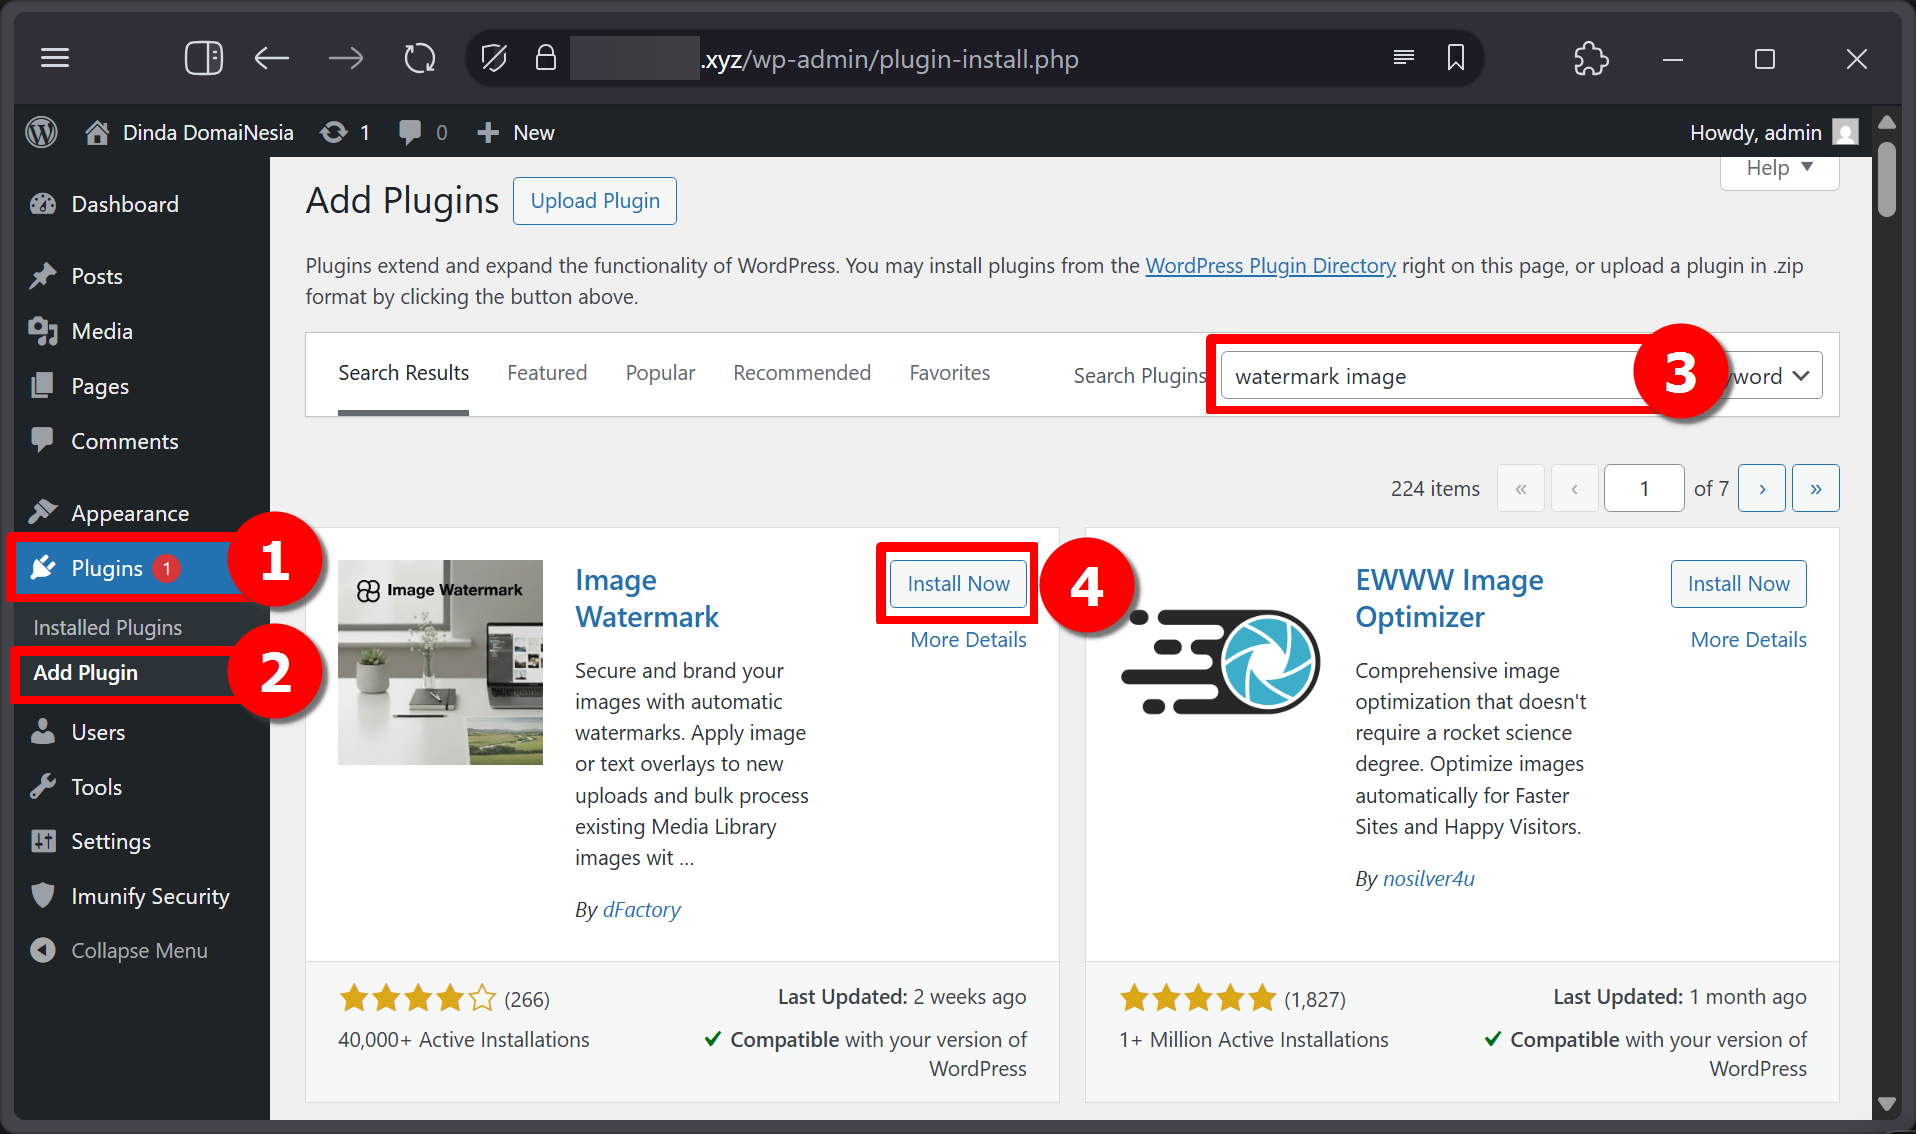Click the Tools wrench icon
1916x1134 pixels.
pyautogui.click(x=43, y=787)
